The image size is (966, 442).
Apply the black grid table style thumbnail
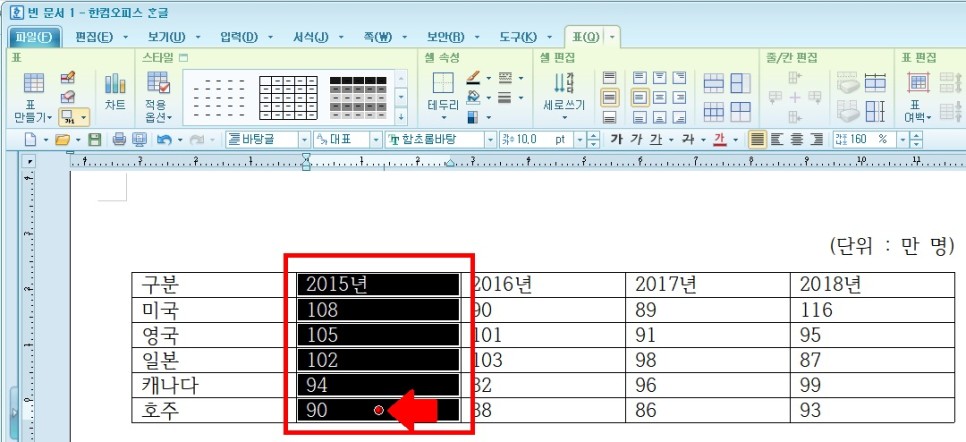click(288, 97)
